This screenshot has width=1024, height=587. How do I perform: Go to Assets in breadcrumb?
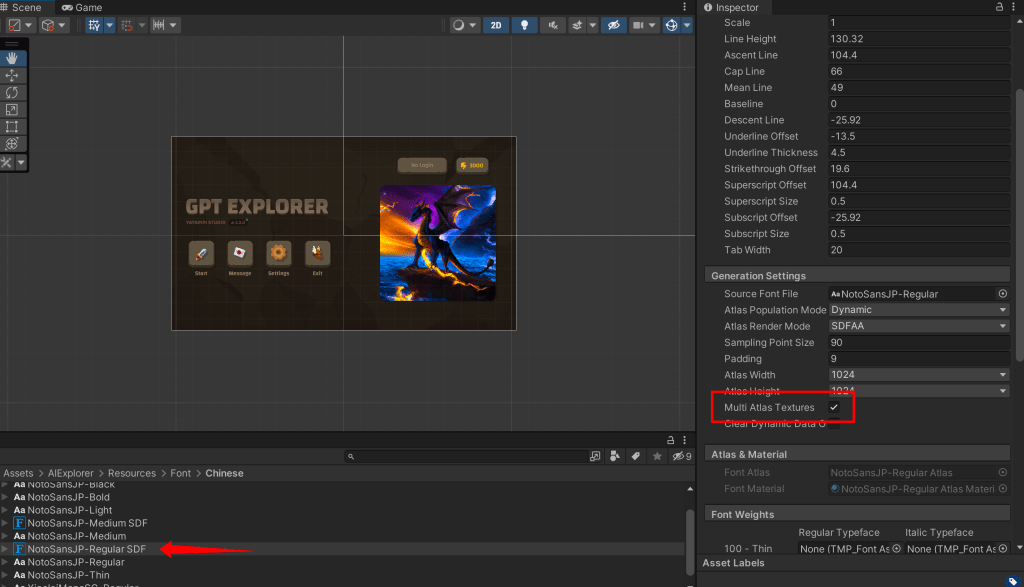(18, 473)
